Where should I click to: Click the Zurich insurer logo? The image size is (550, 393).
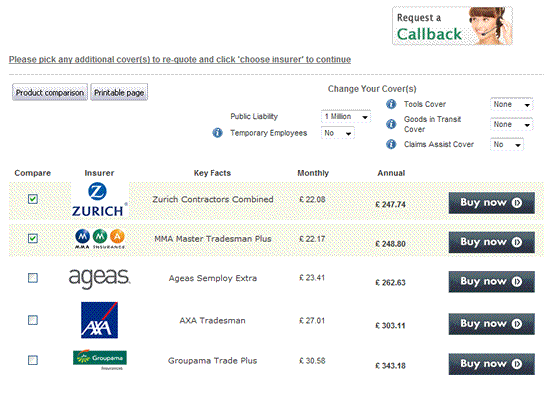100,200
